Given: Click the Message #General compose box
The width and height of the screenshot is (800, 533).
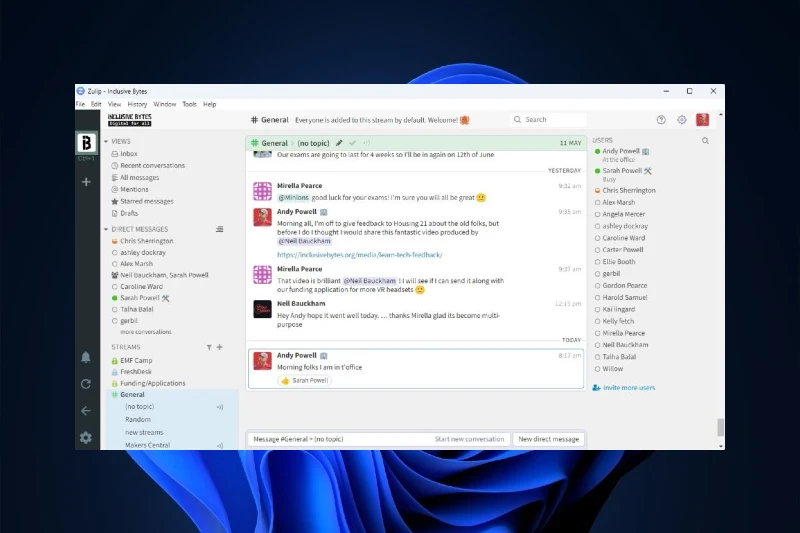Looking at the screenshot, I should click(341, 439).
